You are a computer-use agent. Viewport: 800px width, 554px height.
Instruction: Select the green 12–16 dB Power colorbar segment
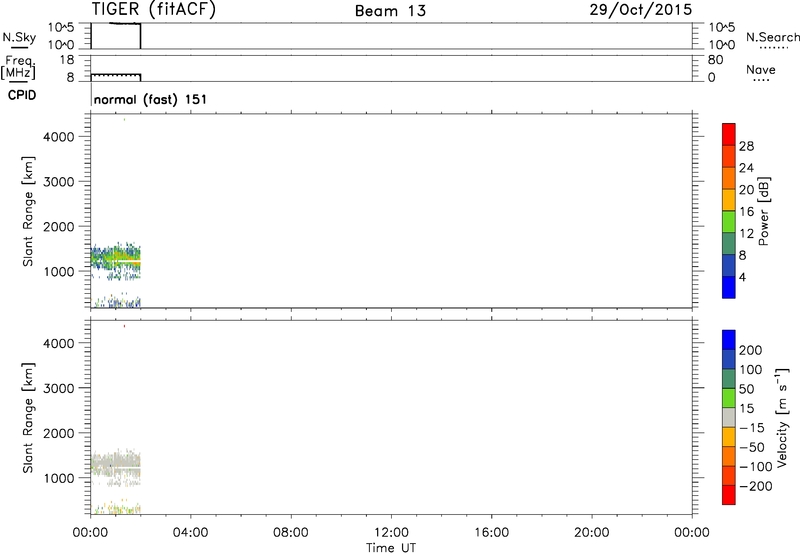[729, 221]
